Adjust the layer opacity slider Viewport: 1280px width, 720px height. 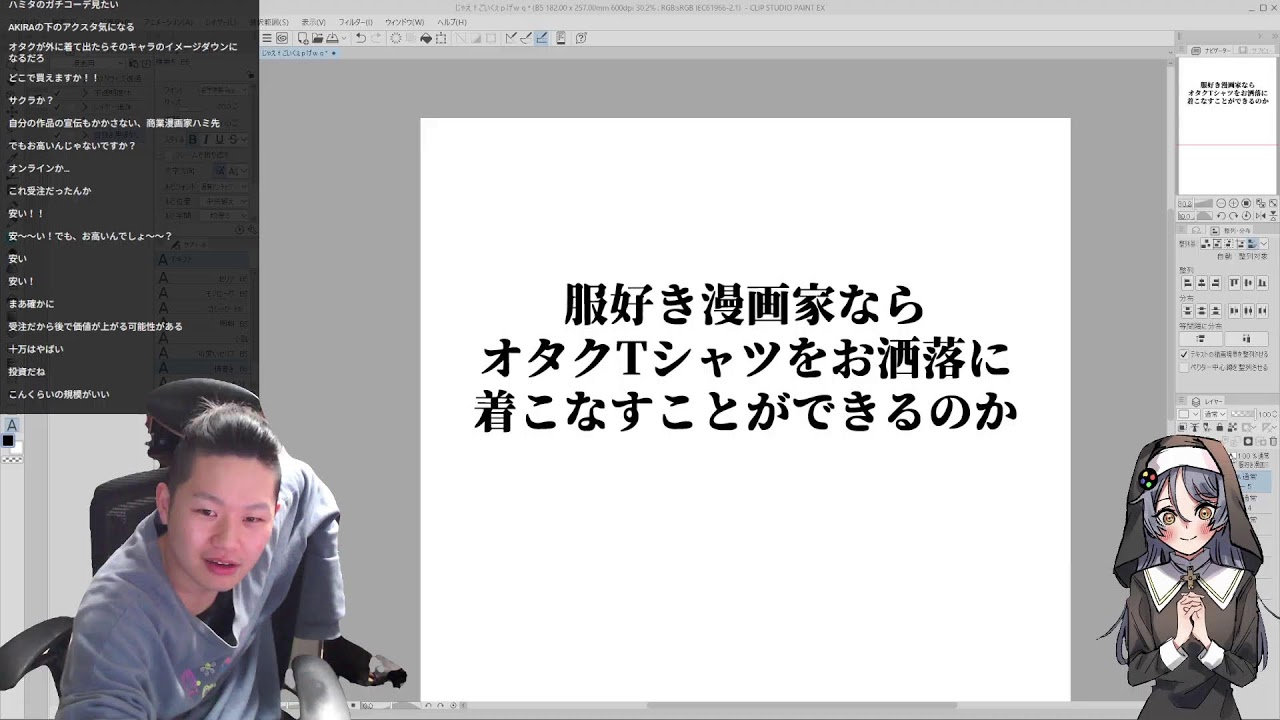pyautogui.click(x=1243, y=414)
